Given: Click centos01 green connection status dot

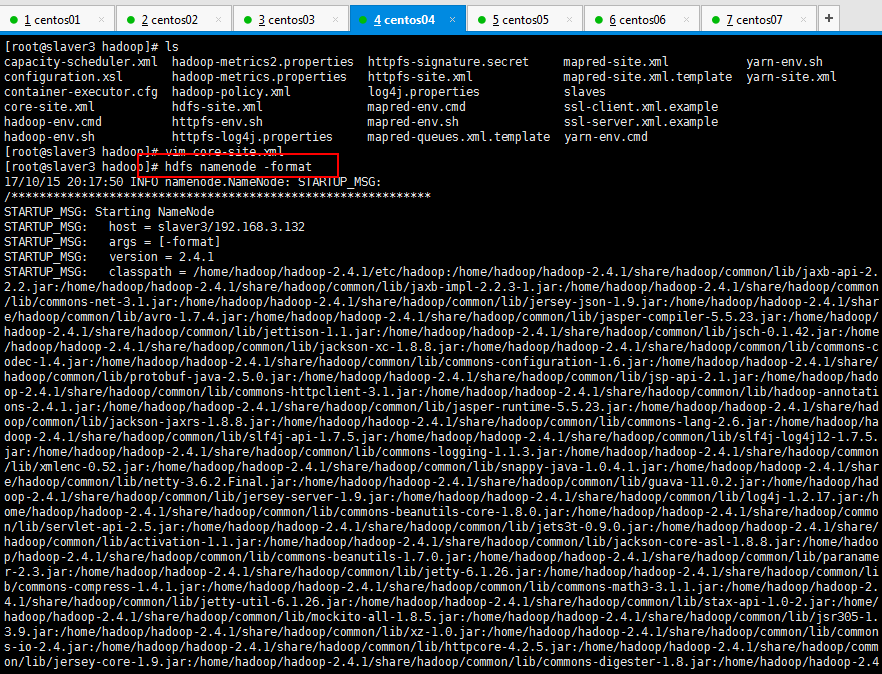Looking at the screenshot, I should point(14,20).
